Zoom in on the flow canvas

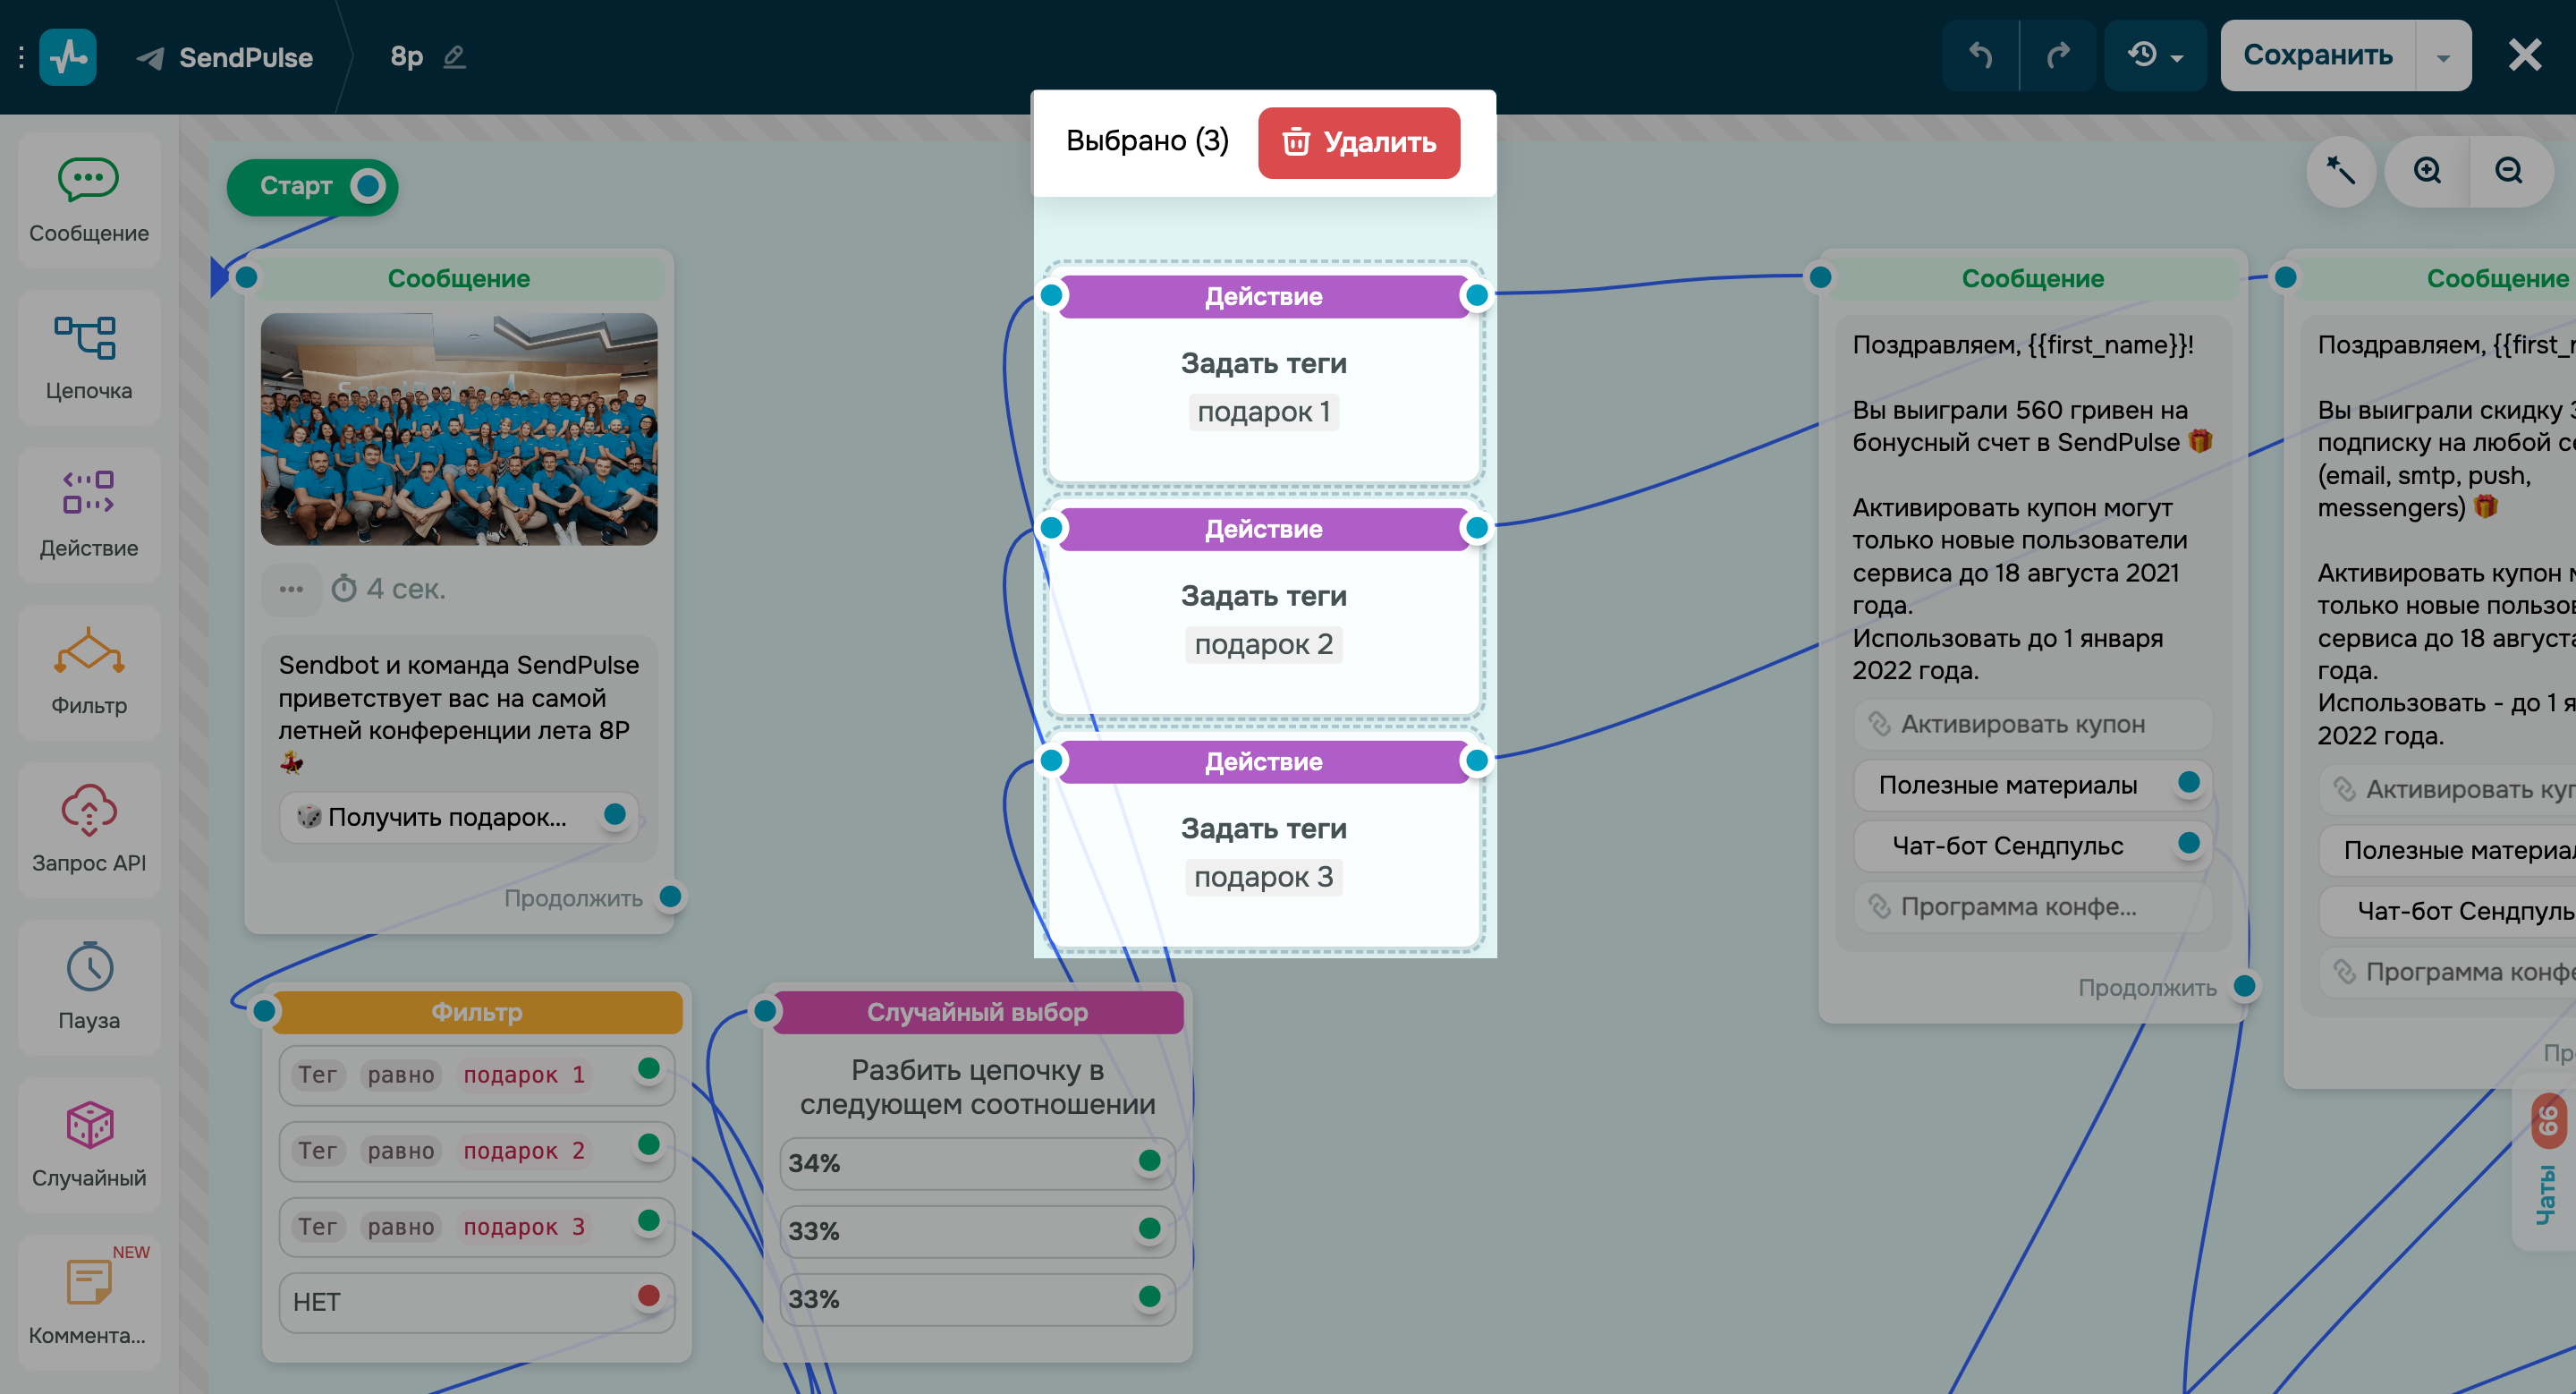2427,171
